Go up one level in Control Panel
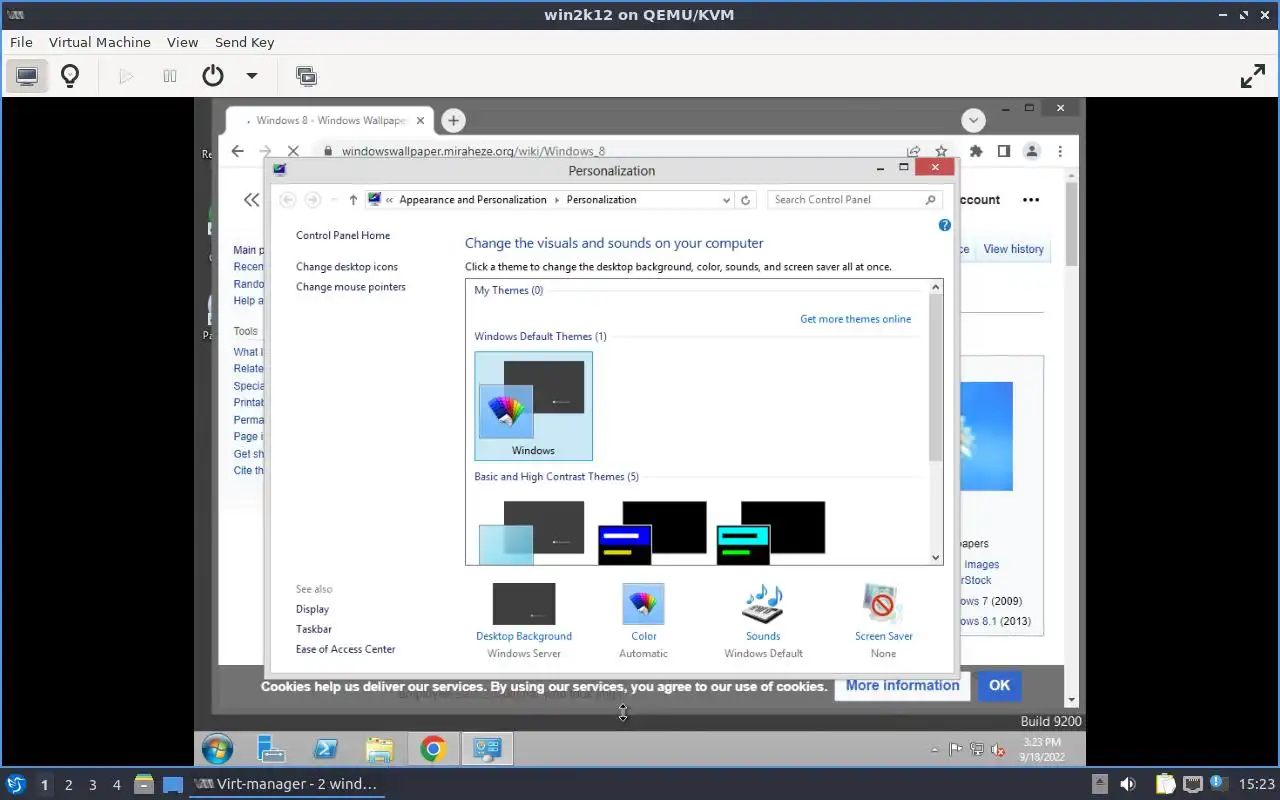 [353, 200]
